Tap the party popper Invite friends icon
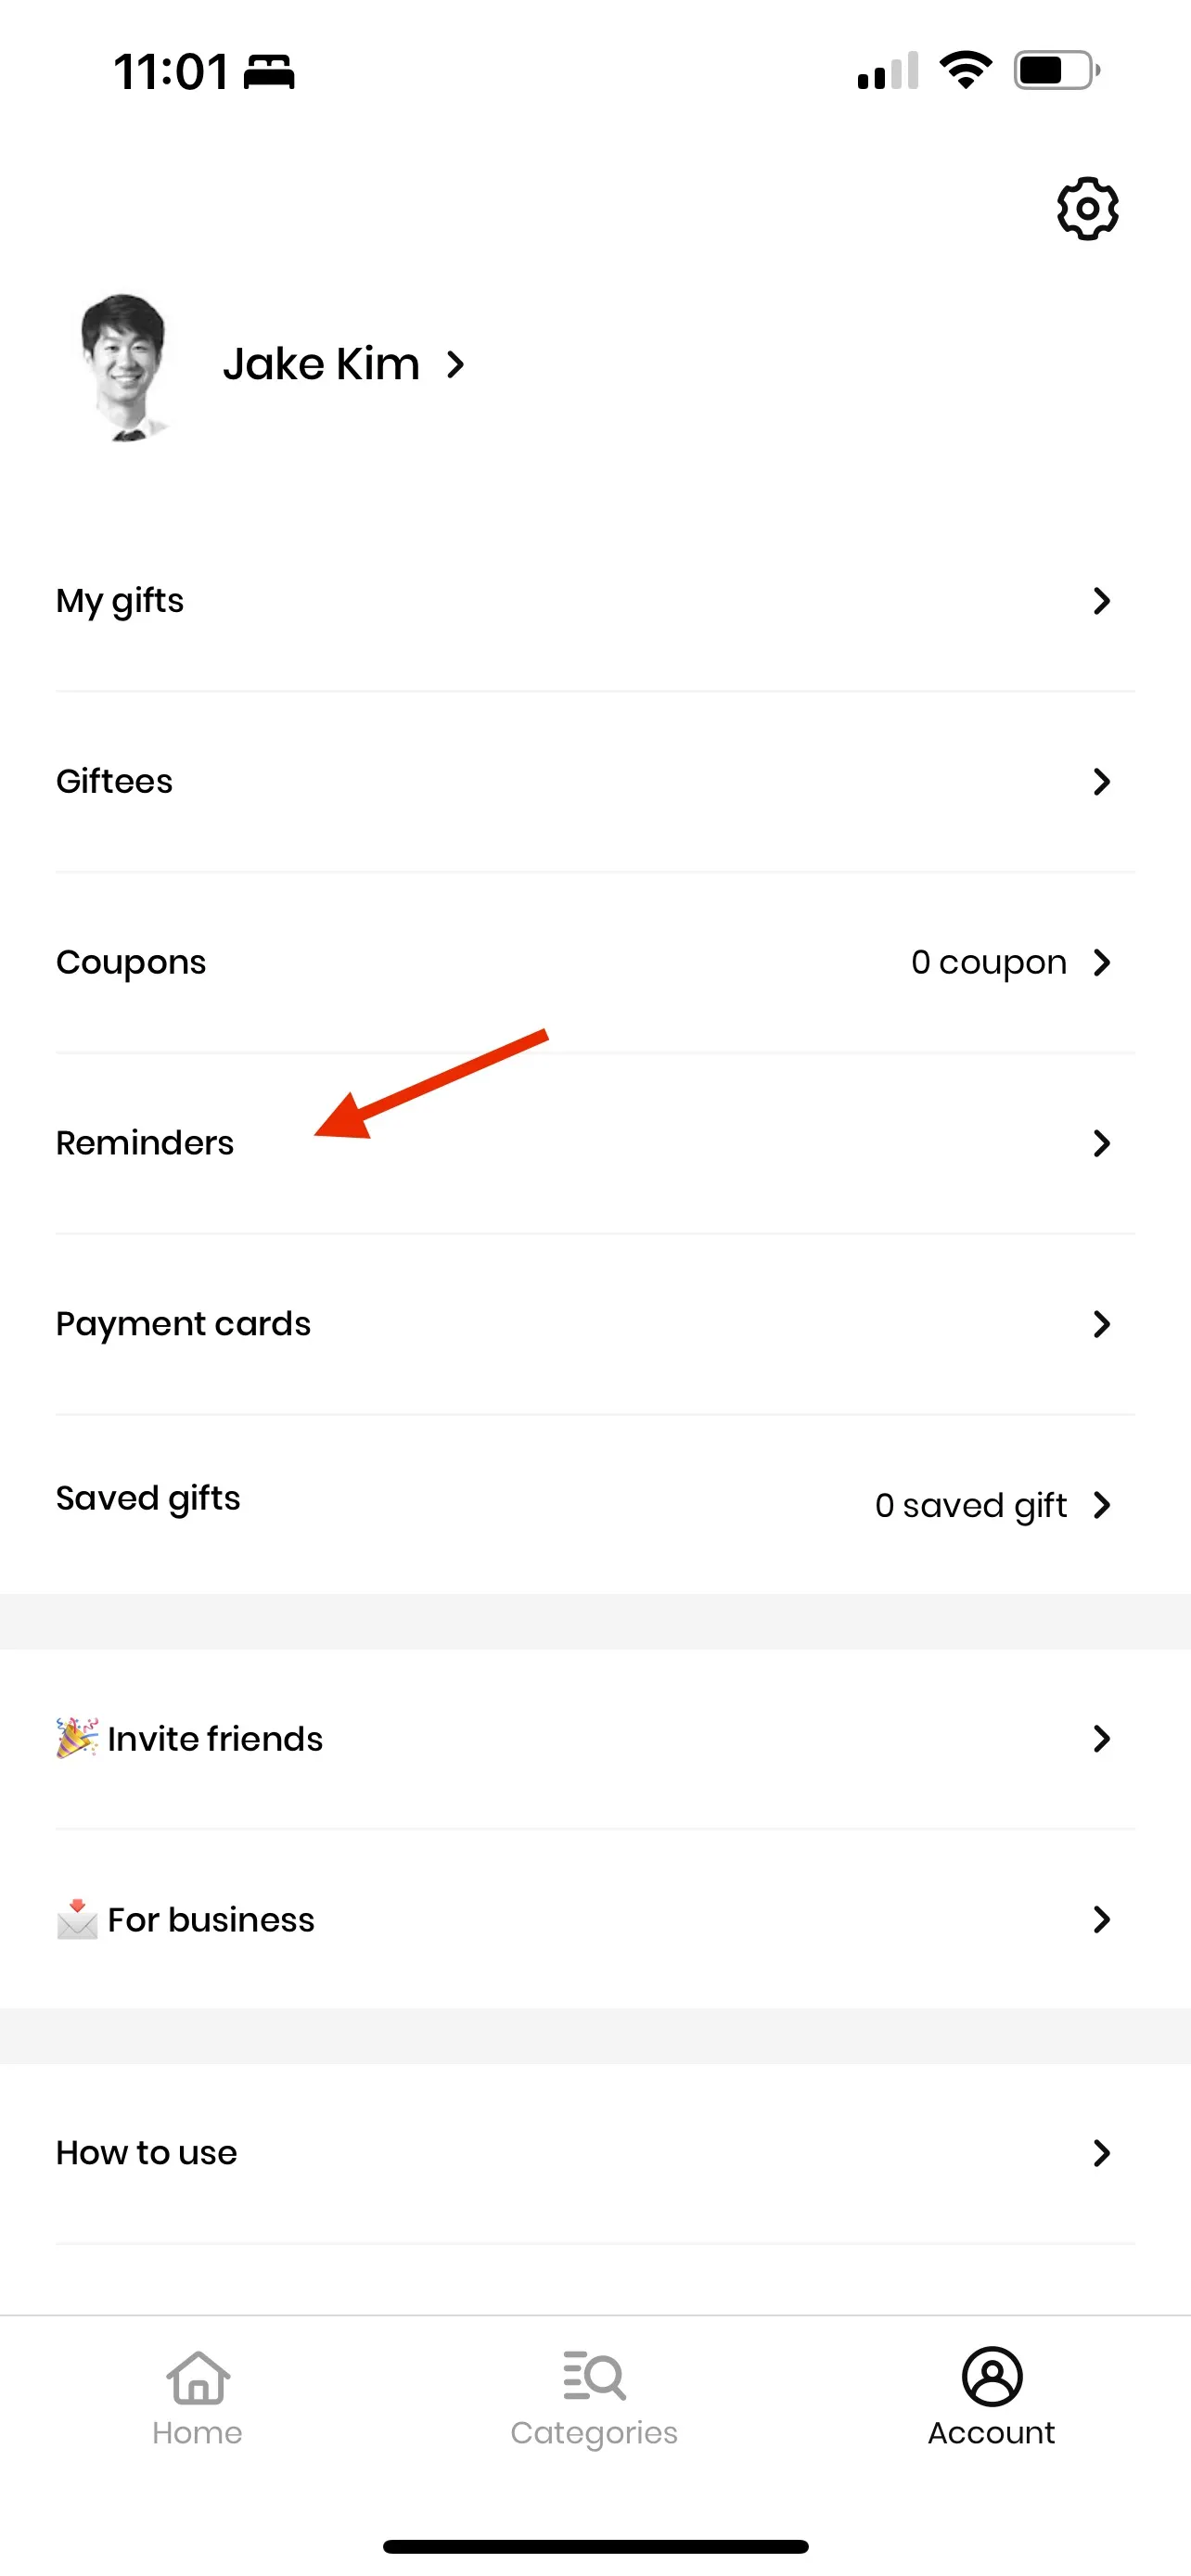The width and height of the screenshot is (1191, 2576). [x=77, y=1738]
